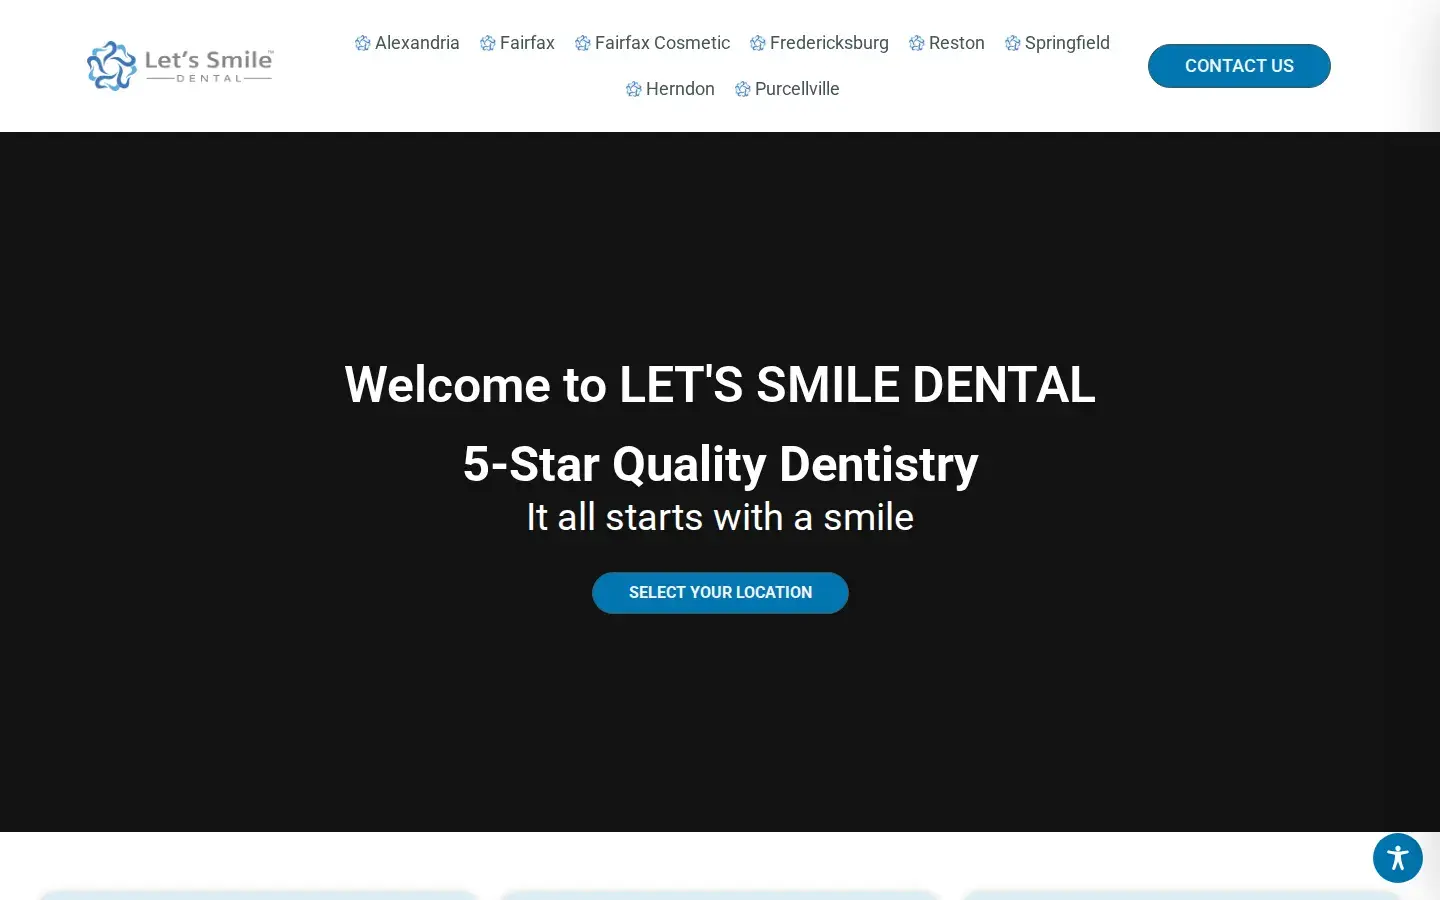The image size is (1440, 900).
Task: Click the icon beside Reston
Action: coord(917,43)
